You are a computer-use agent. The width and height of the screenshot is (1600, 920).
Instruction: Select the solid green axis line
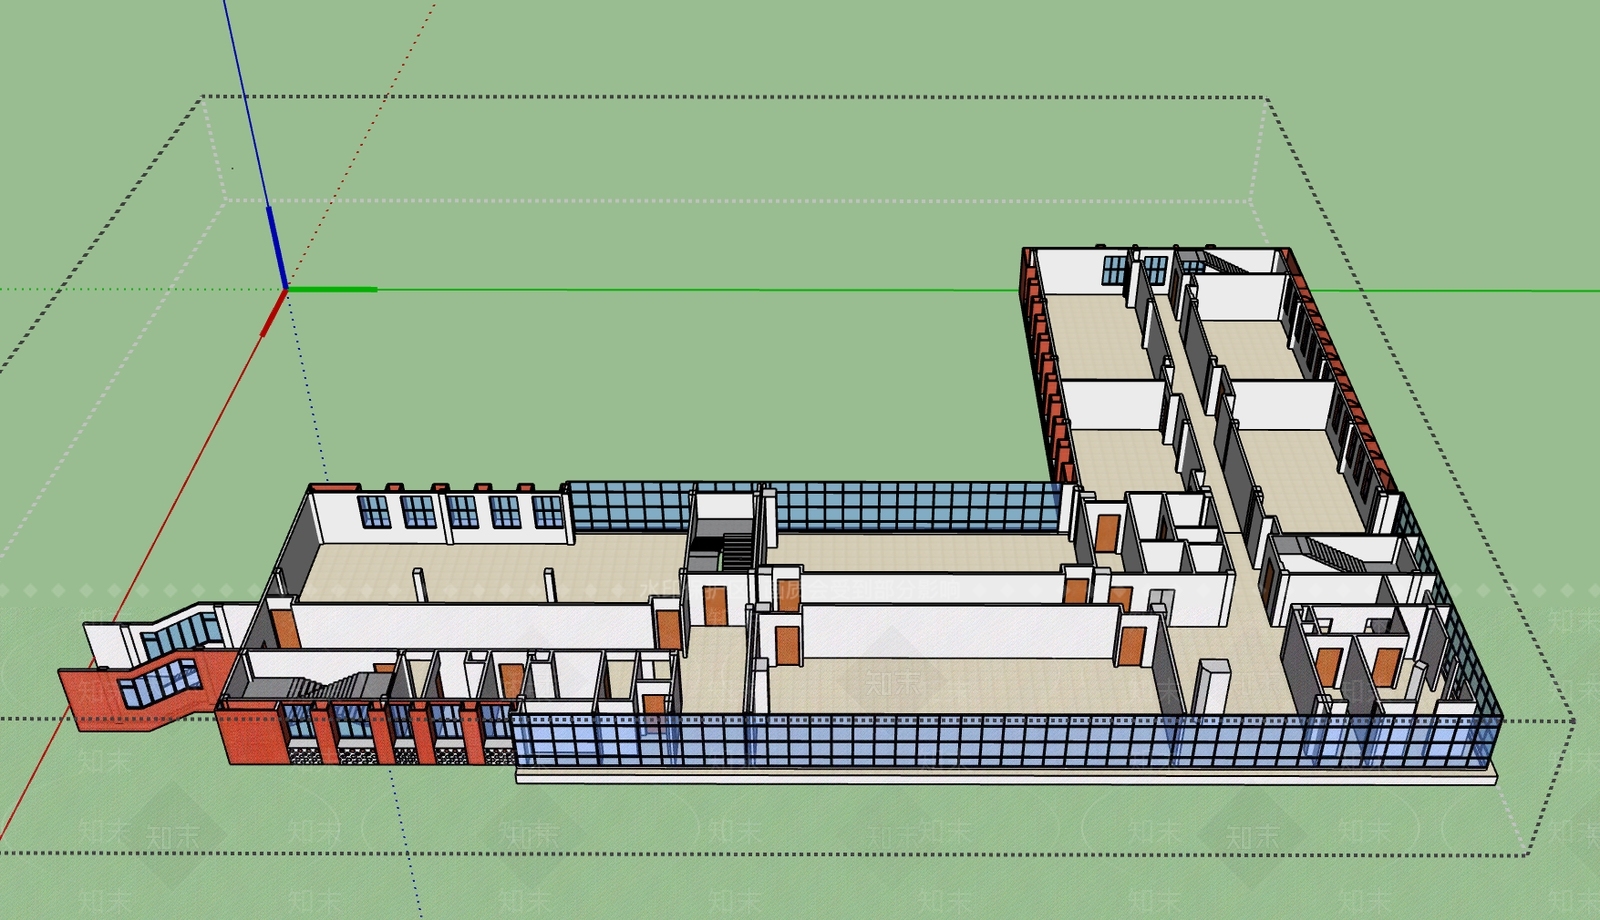(x=942, y=290)
